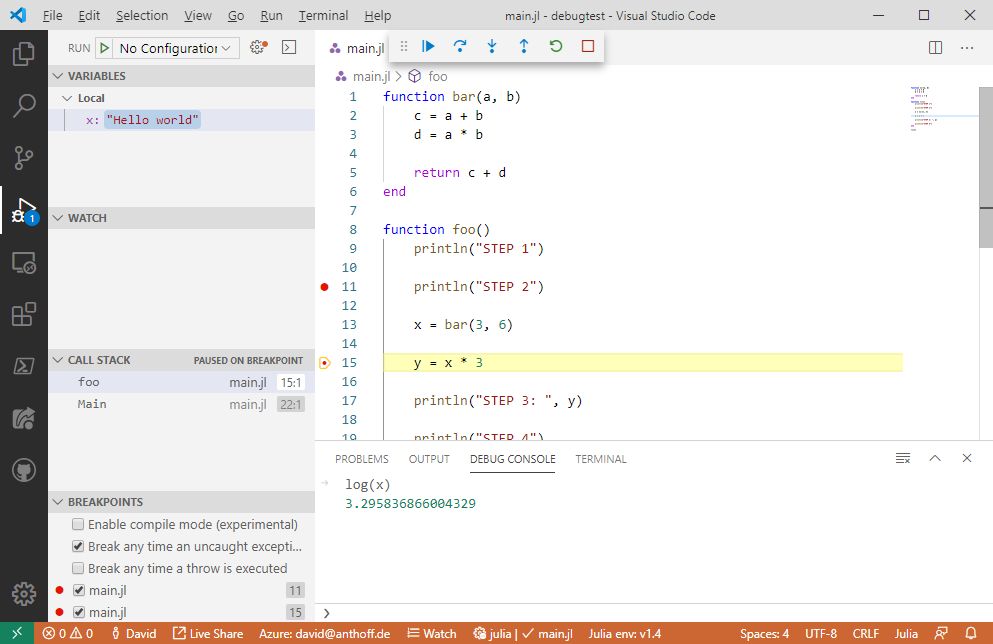Uncheck 'Break any time an uncaught exception'
Image resolution: width=993 pixels, height=644 pixels.
tap(77, 545)
